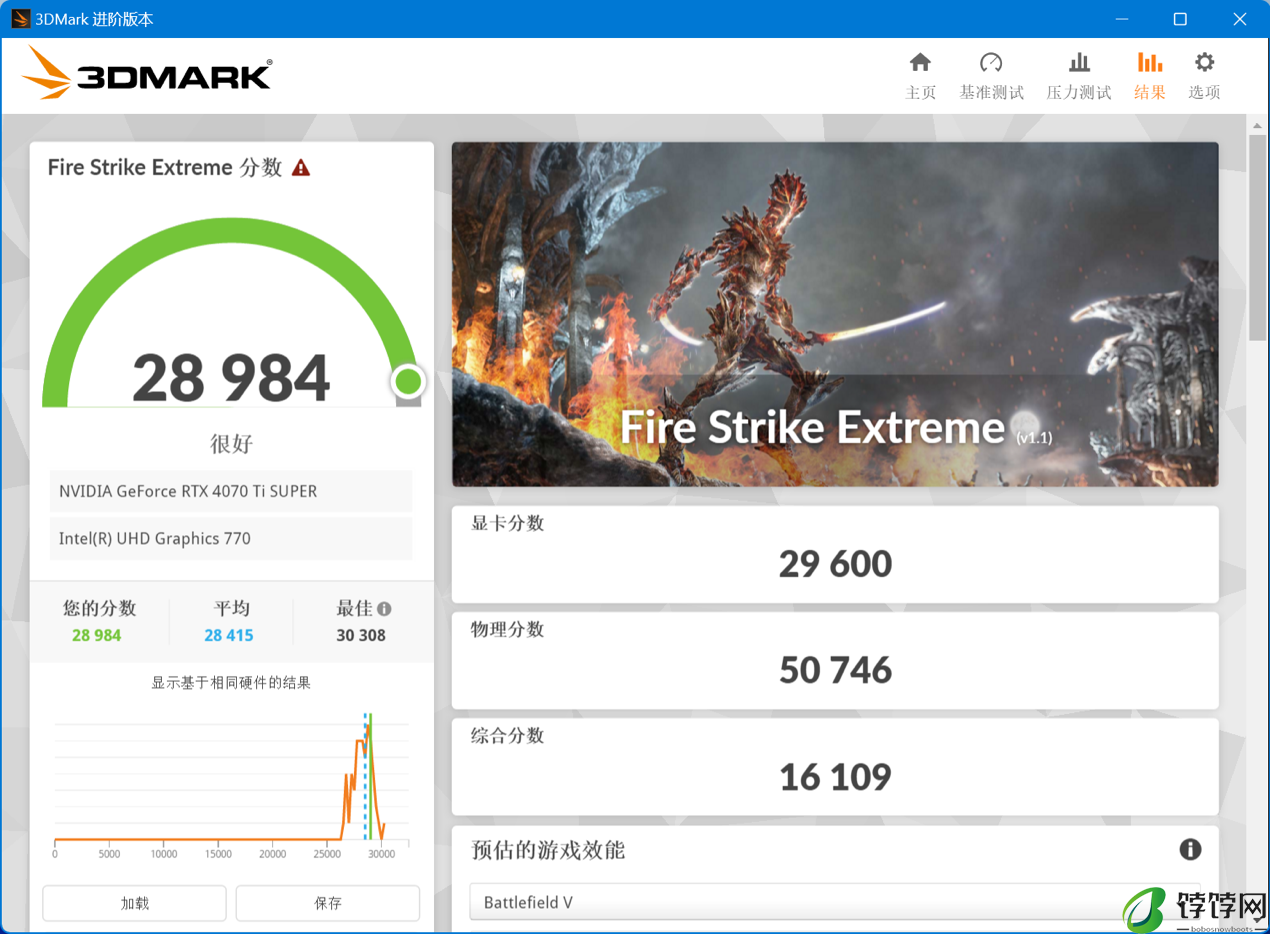Viewport: 1270px width, 934px height.
Task: Open the results (结果) bar-chart icon
Action: [1150, 63]
